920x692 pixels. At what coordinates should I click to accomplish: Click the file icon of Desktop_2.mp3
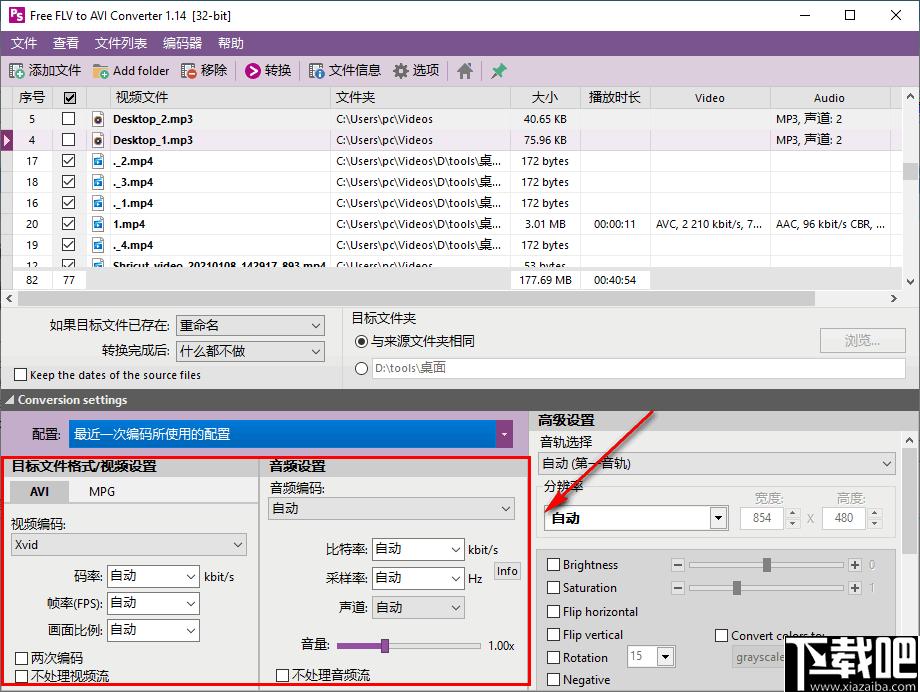[x=98, y=119]
